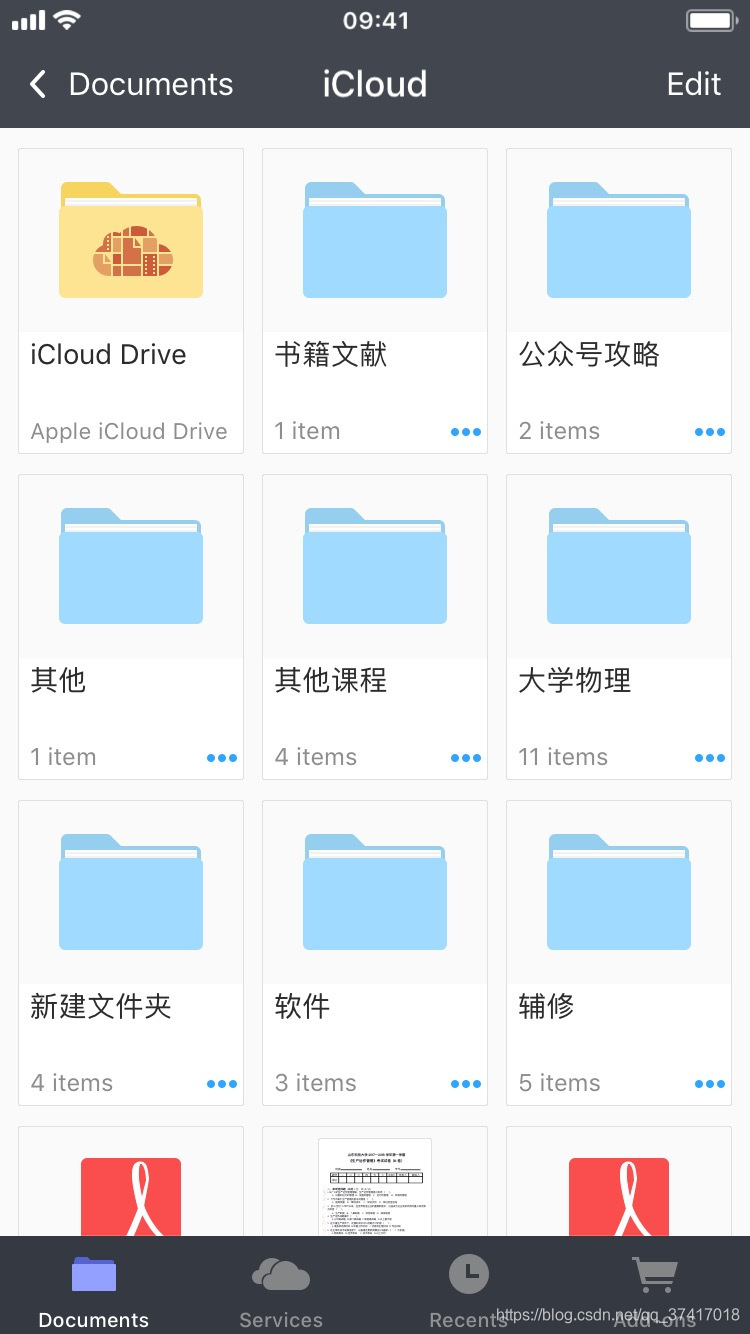Select the 大学物理 folder name
The width and height of the screenshot is (750, 1334).
pyautogui.click(x=575, y=681)
